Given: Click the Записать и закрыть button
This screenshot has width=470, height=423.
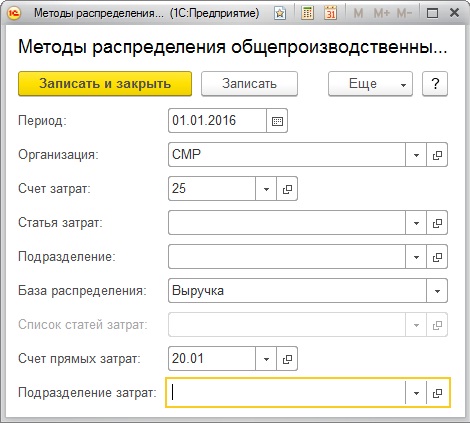Looking at the screenshot, I should click(105, 84).
